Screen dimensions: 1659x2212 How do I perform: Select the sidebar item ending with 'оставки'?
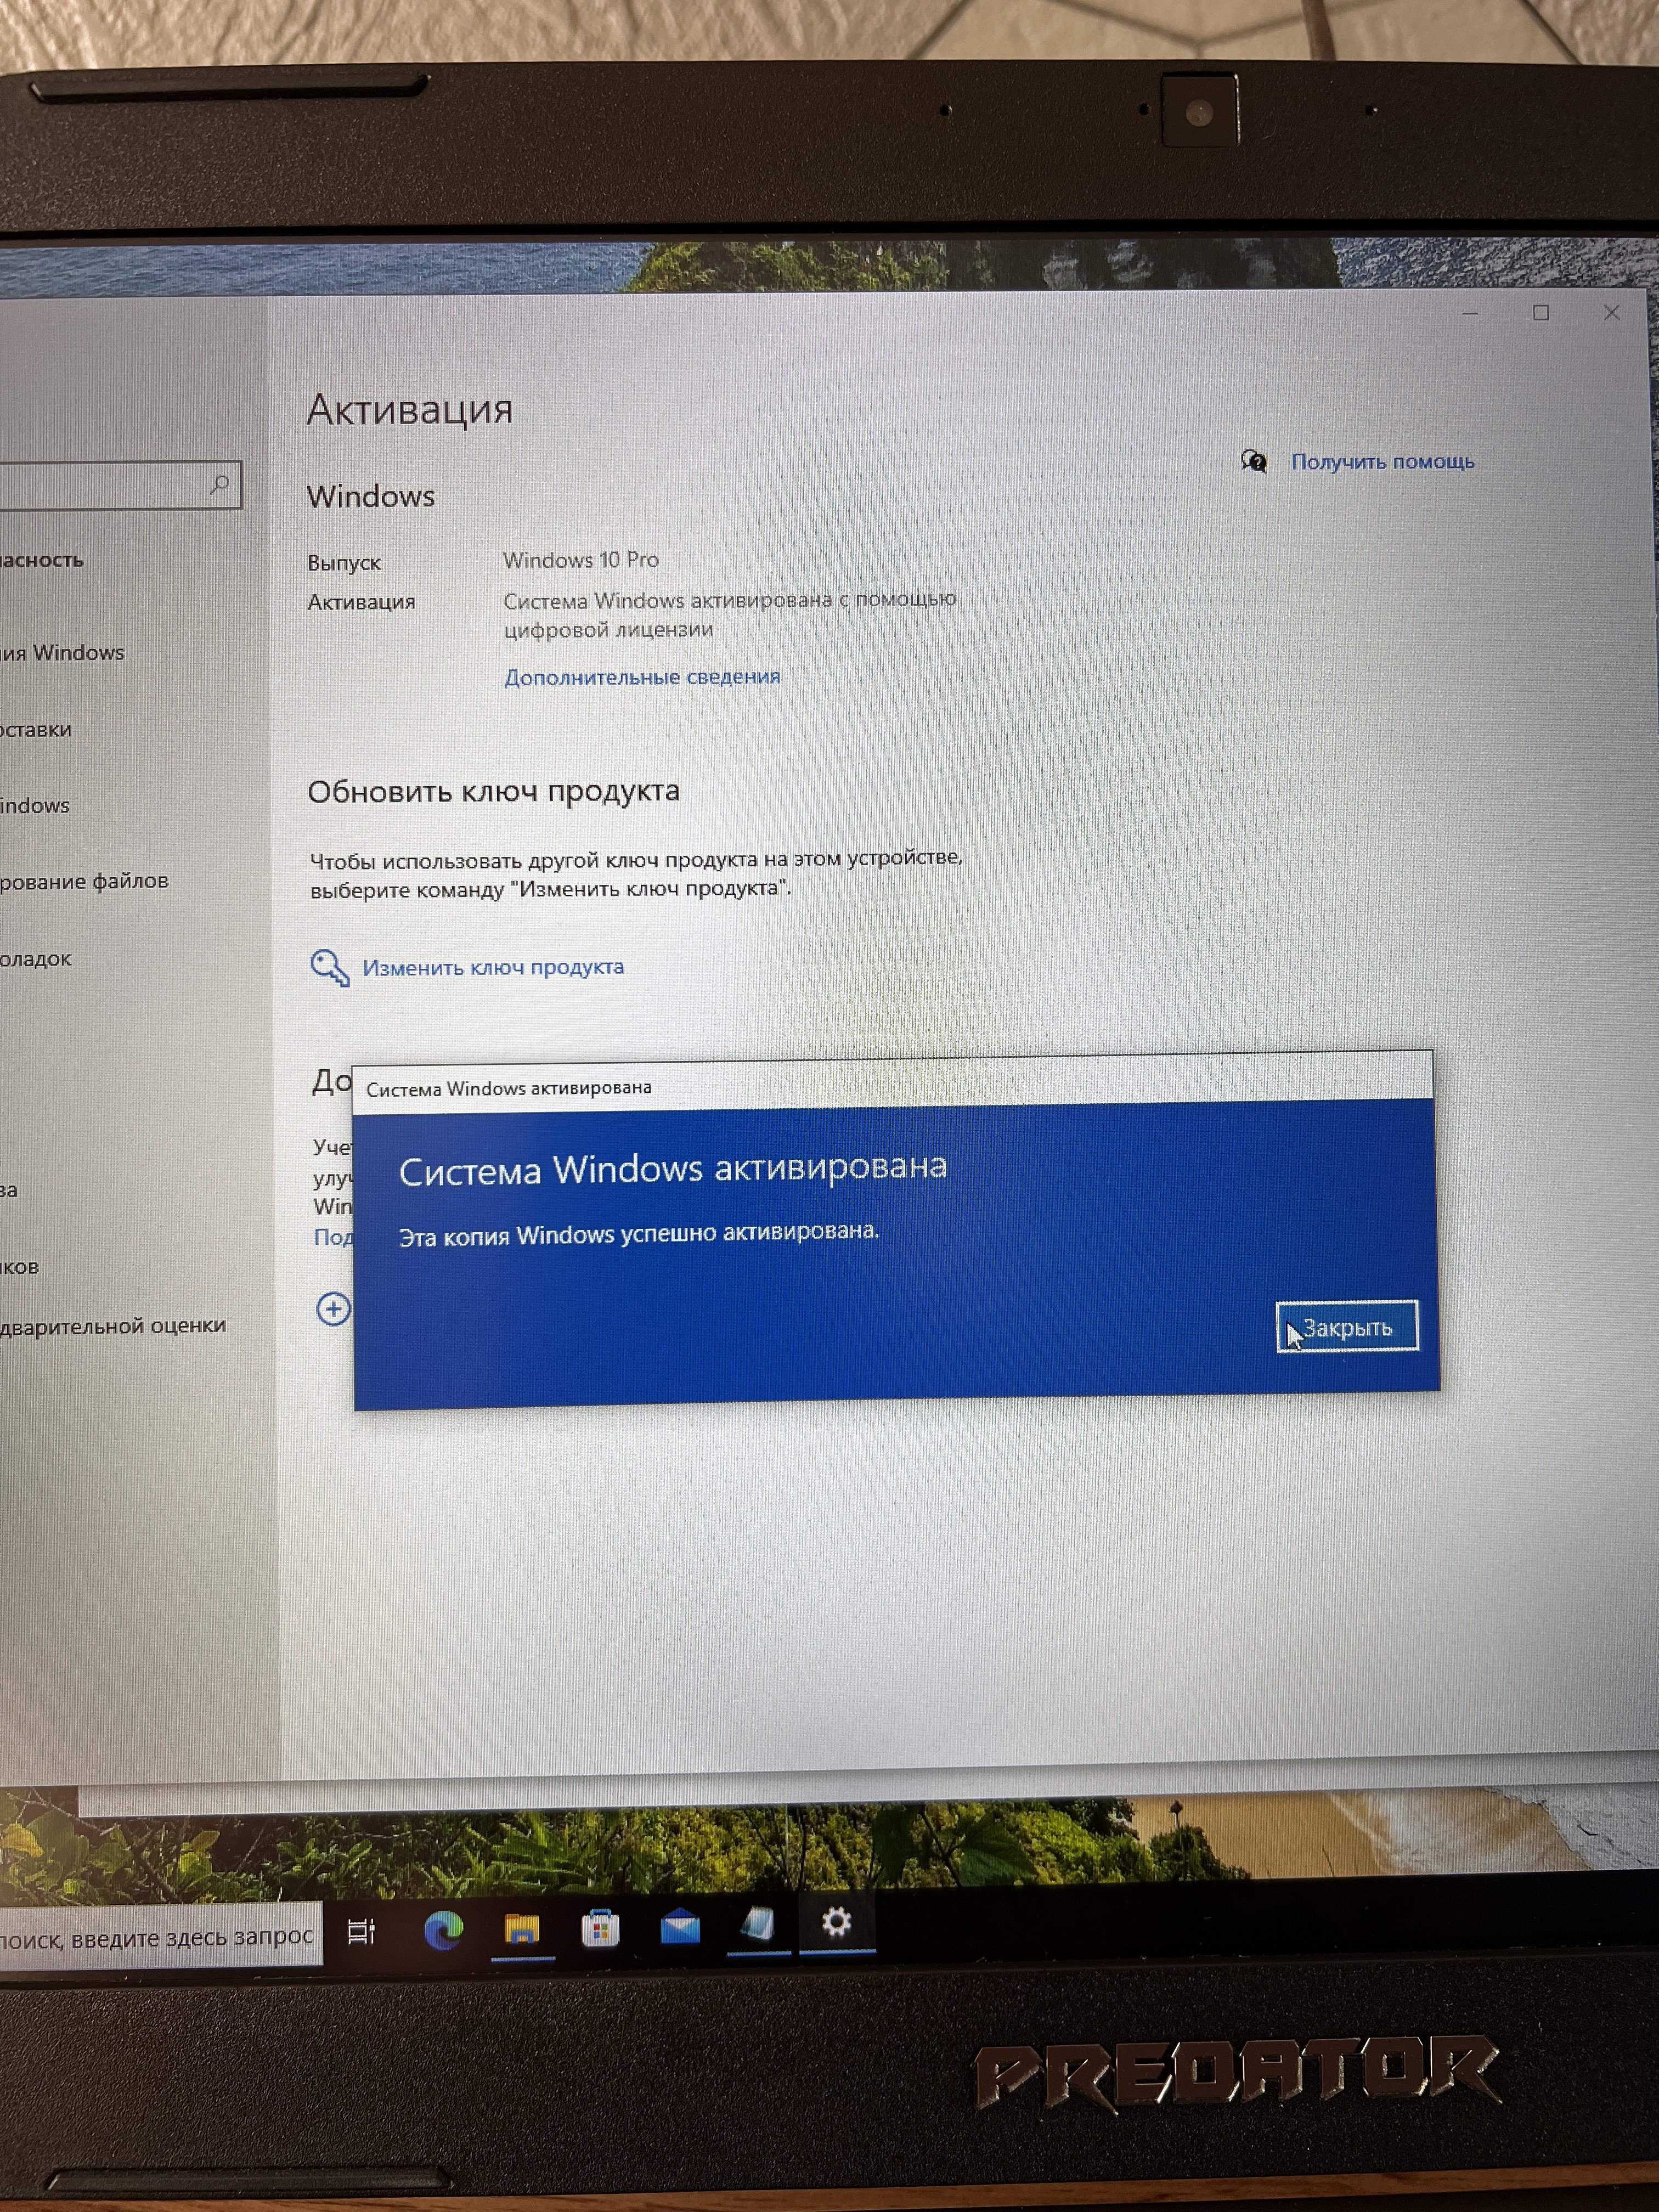36,730
